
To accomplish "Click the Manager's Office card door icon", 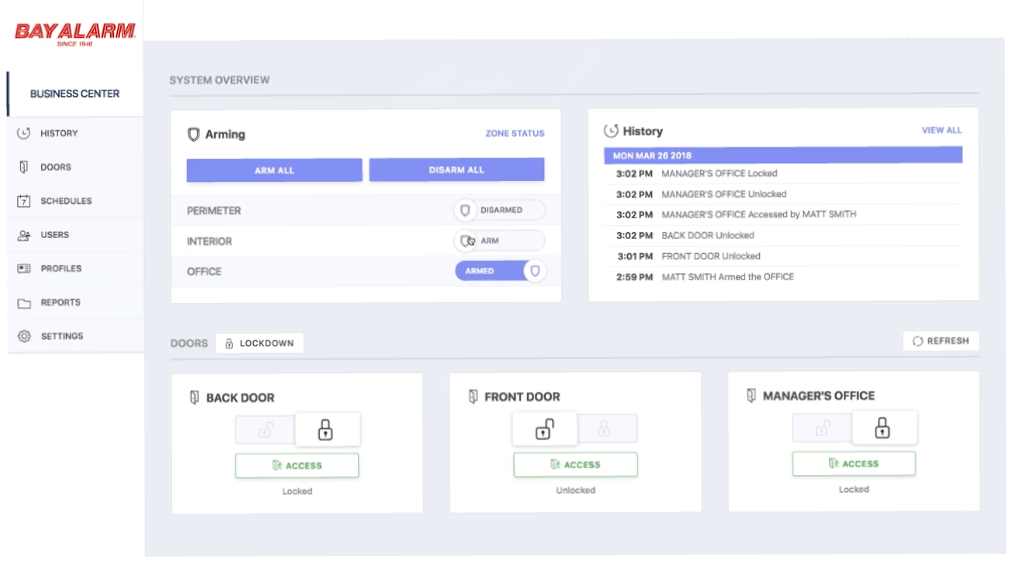I will click(x=751, y=395).
